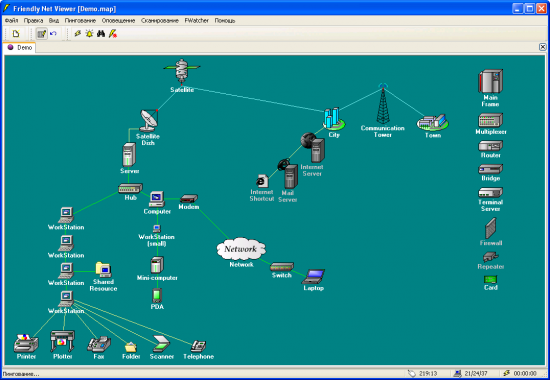Viewport: 550px width, 380px height.
Task: Click the lightning ping toolbar icon
Action: (78, 34)
